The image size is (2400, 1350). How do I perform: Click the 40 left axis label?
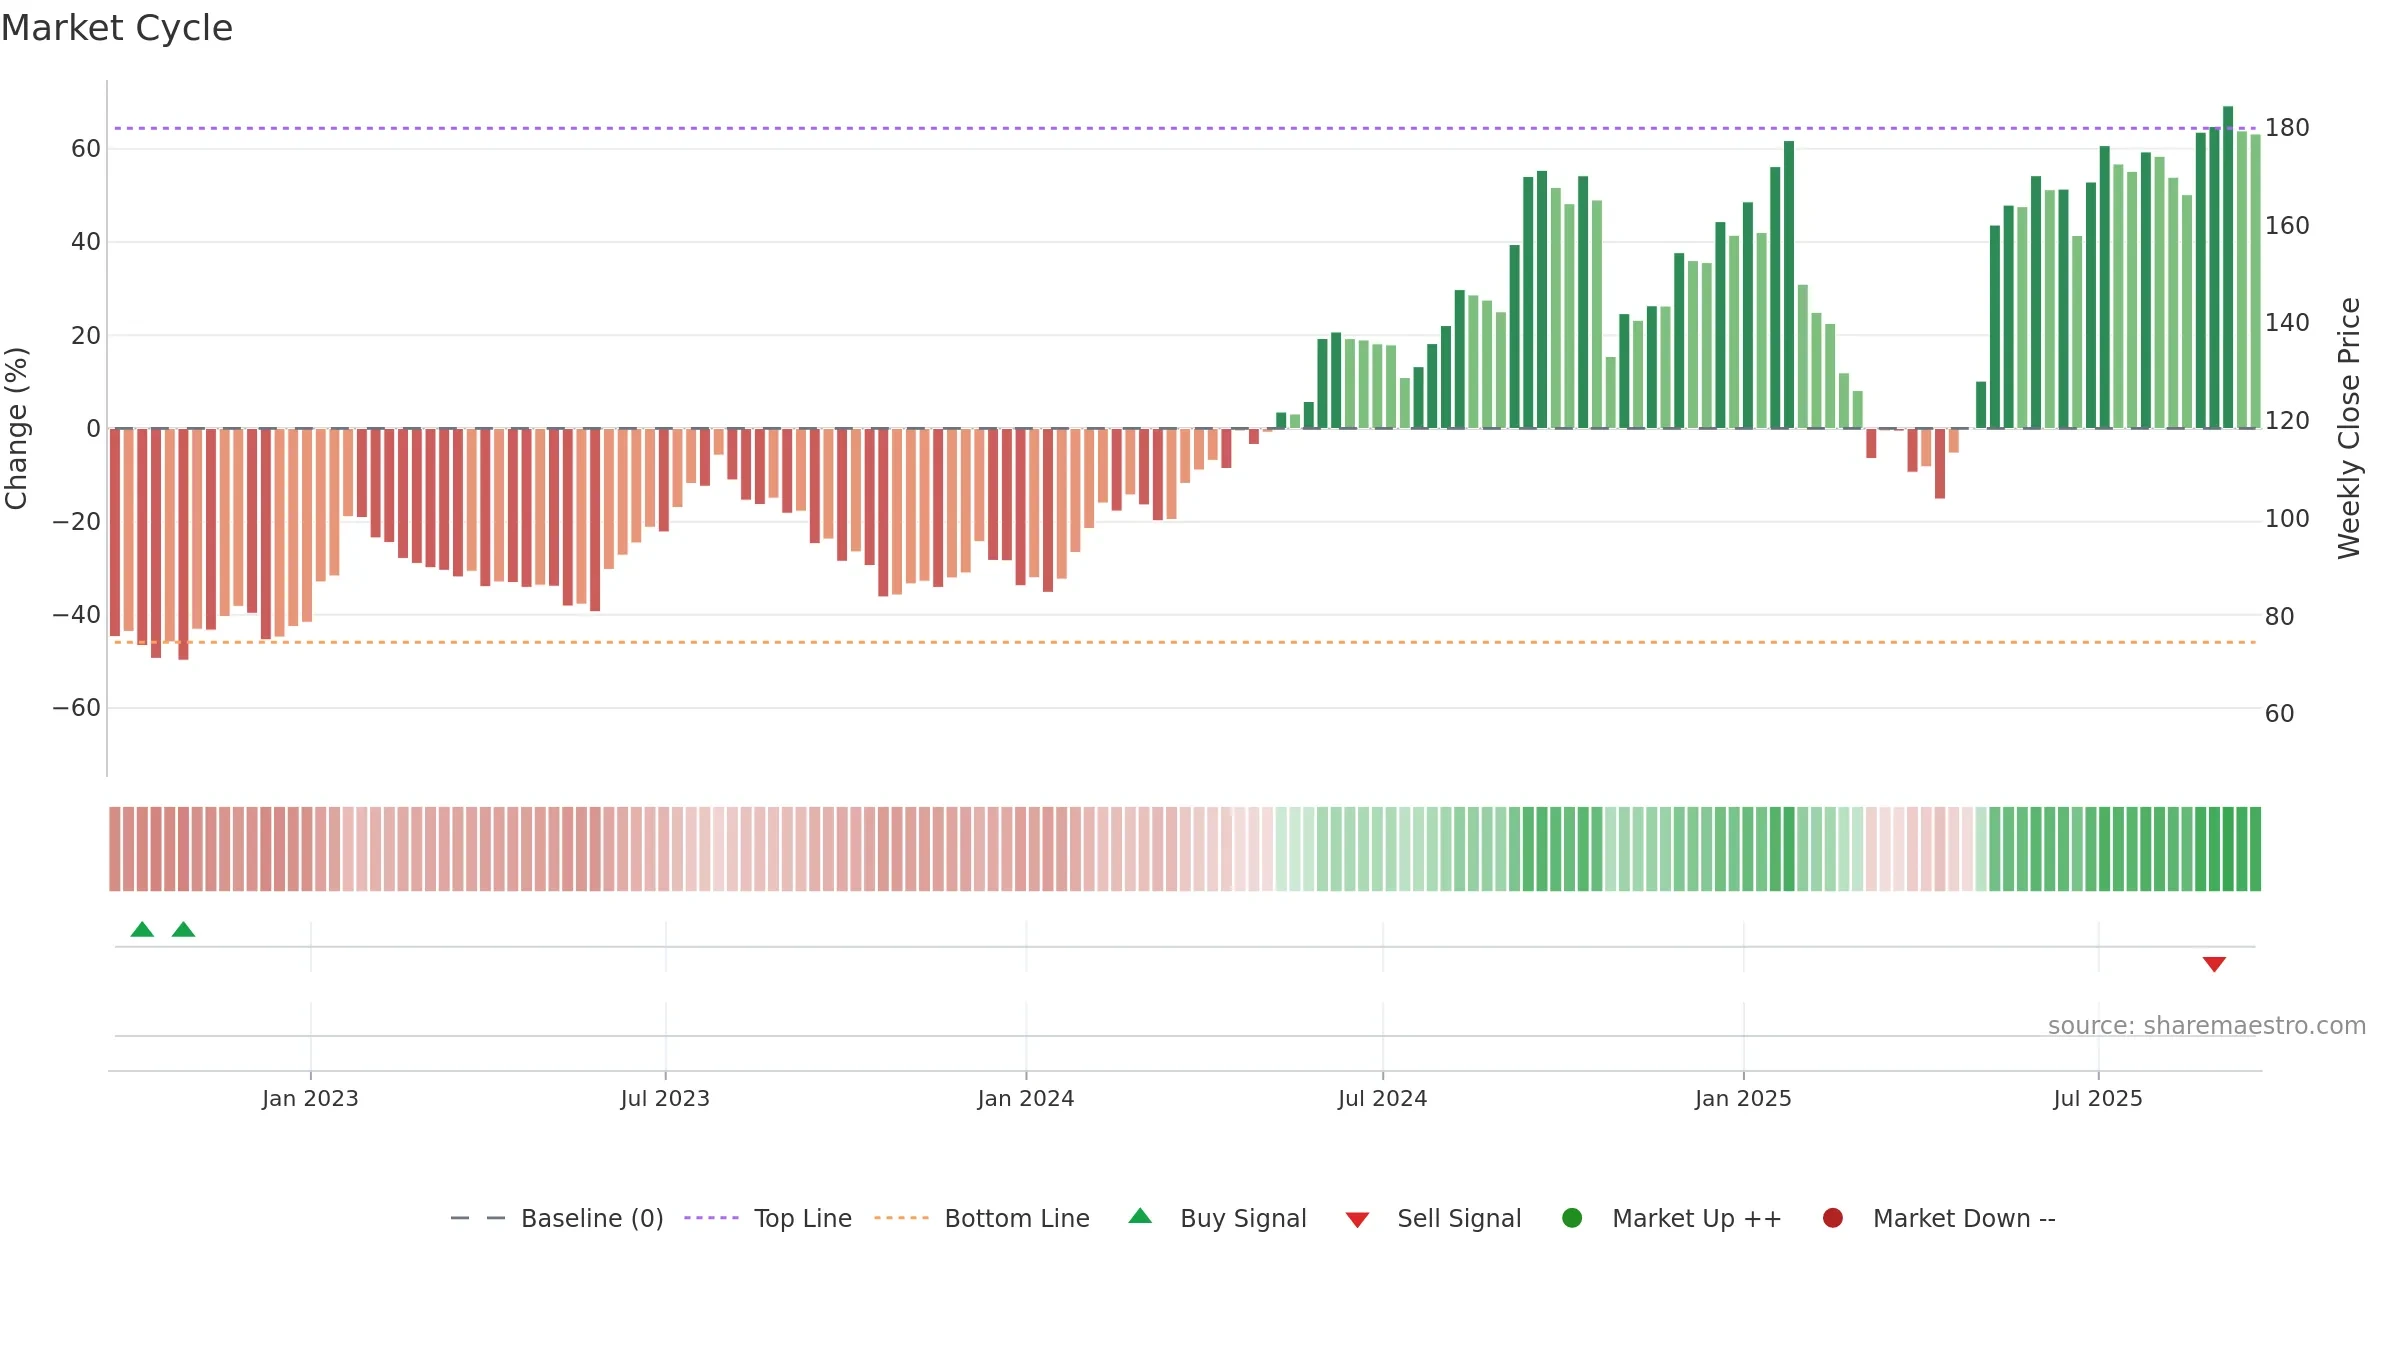tap(86, 242)
